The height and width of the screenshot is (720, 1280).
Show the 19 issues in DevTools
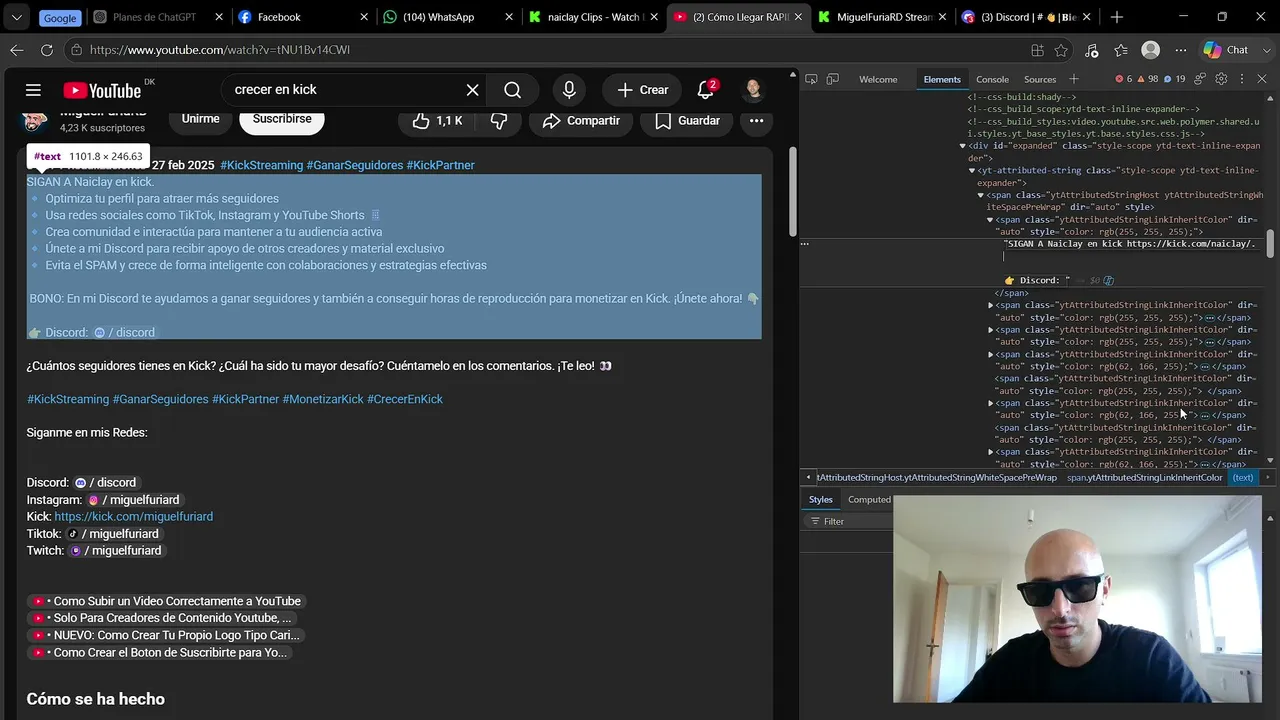[1175, 79]
